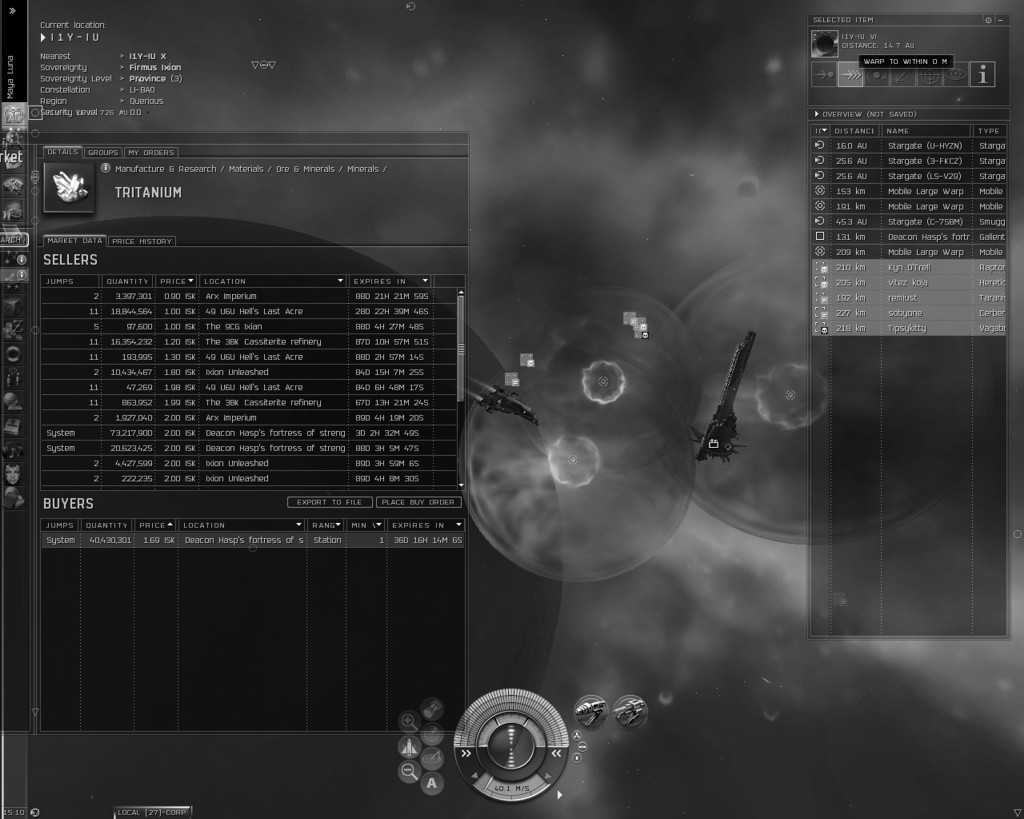Click Tritanium item picture in market details

click(x=69, y=187)
